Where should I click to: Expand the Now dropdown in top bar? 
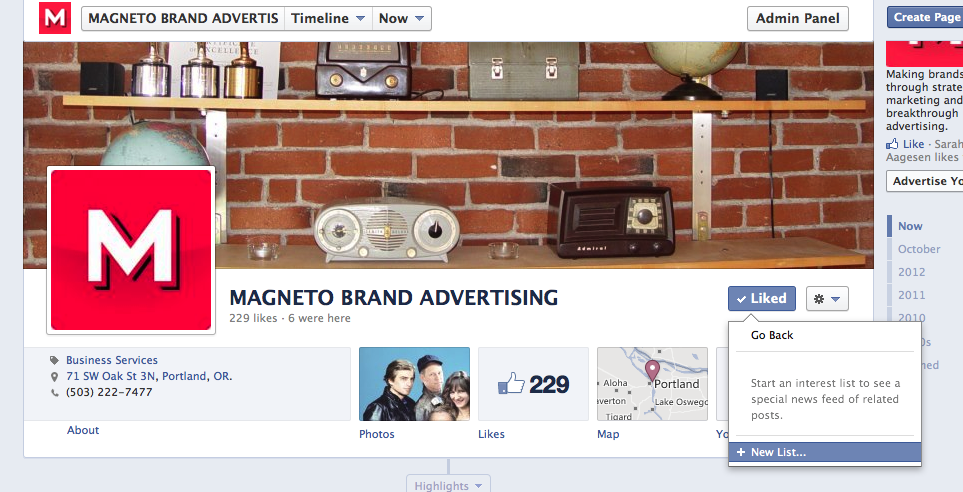tap(402, 18)
